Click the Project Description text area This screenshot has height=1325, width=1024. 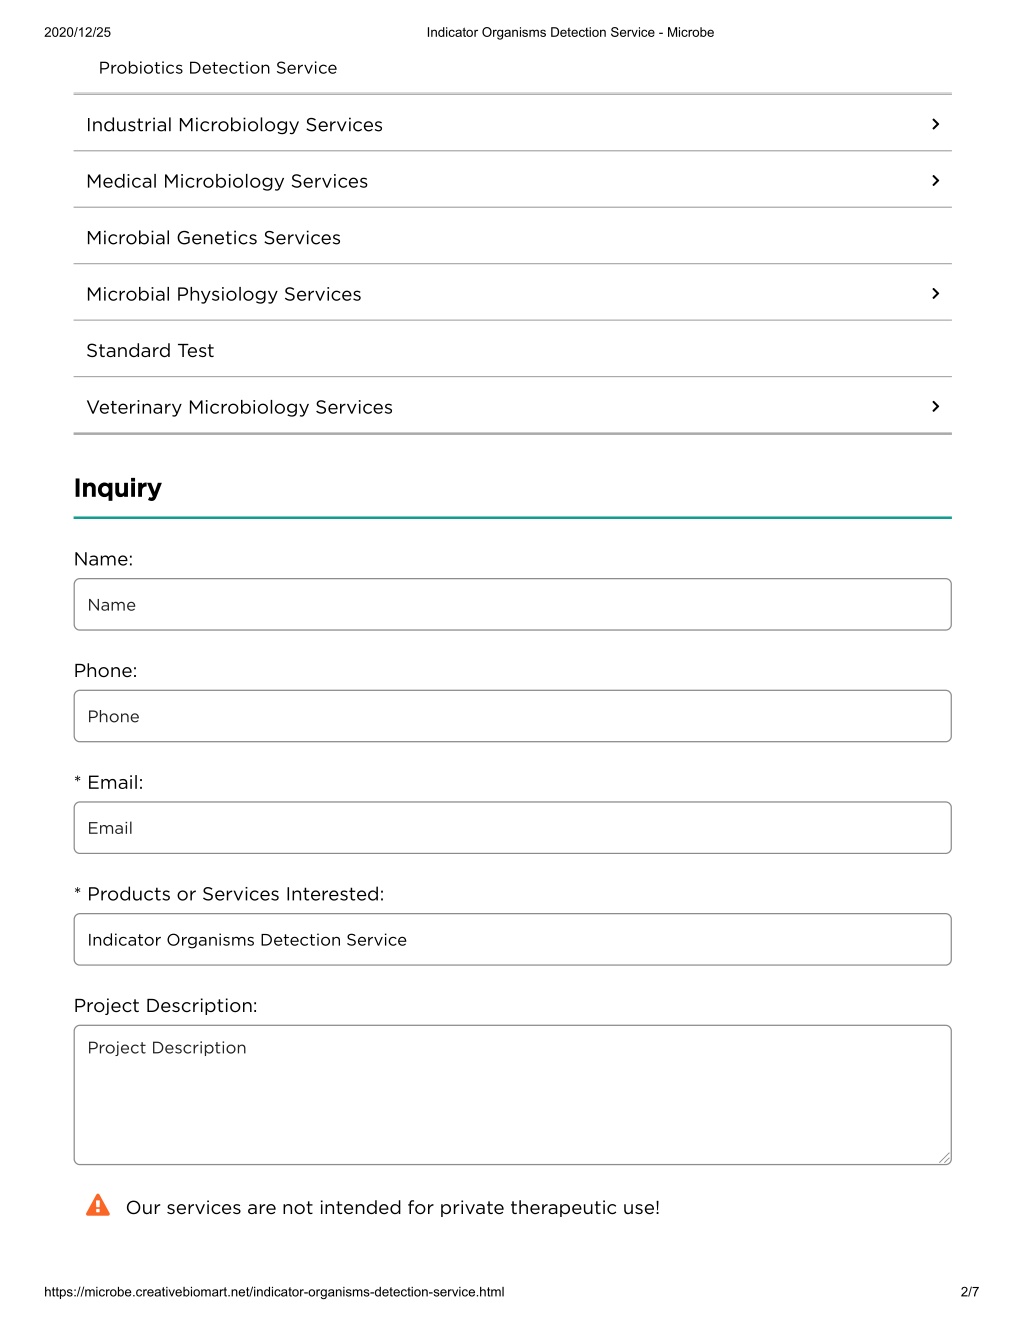coord(512,1095)
